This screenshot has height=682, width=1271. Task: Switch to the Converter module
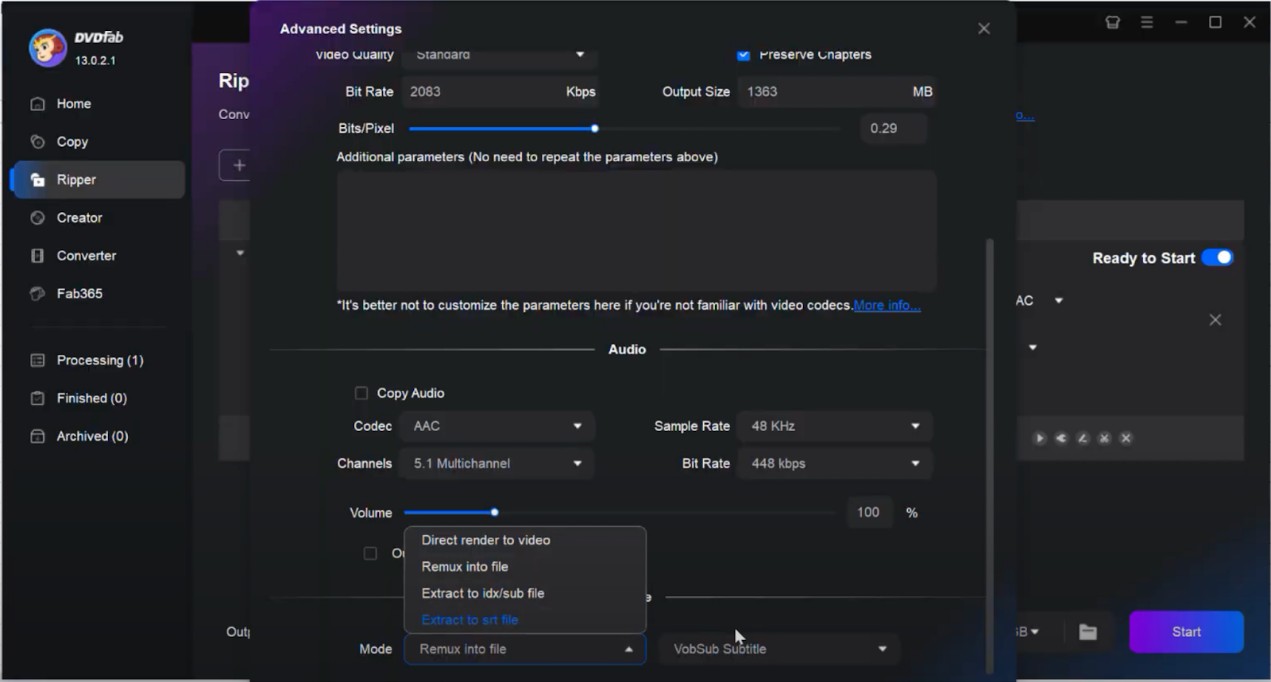coord(86,256)
